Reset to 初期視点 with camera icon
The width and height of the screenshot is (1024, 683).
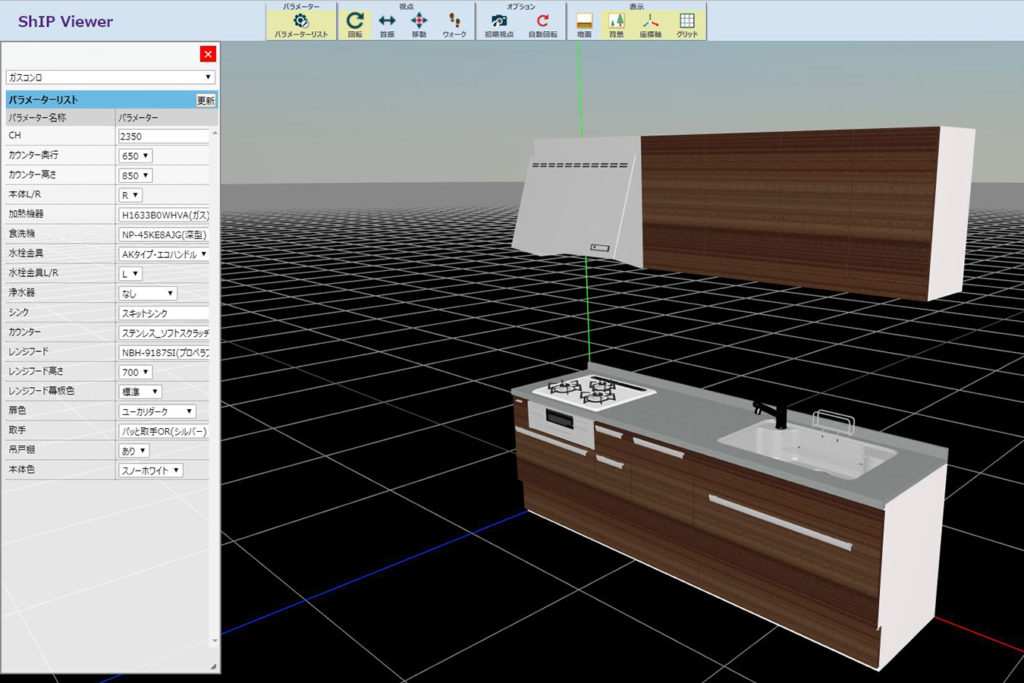[x=499, y=25]
